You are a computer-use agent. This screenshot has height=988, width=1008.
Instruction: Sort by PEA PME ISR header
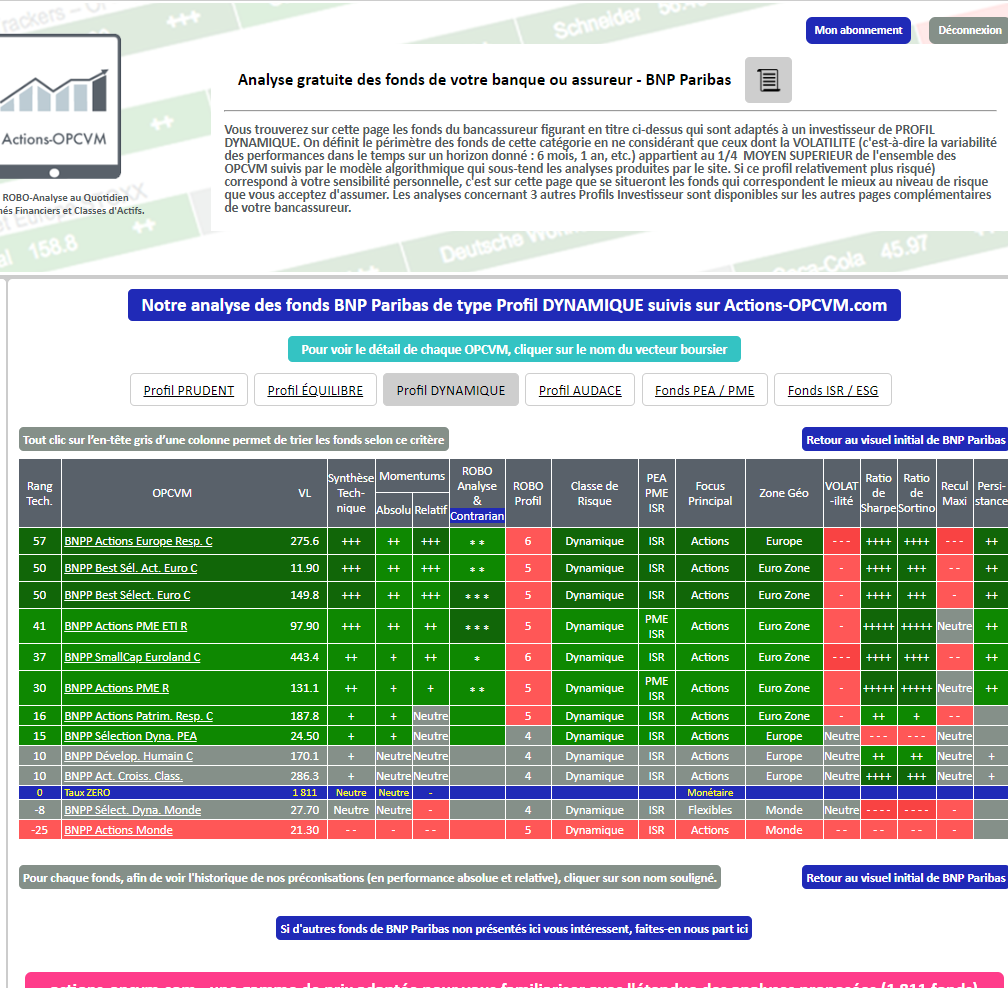[656, 493]
